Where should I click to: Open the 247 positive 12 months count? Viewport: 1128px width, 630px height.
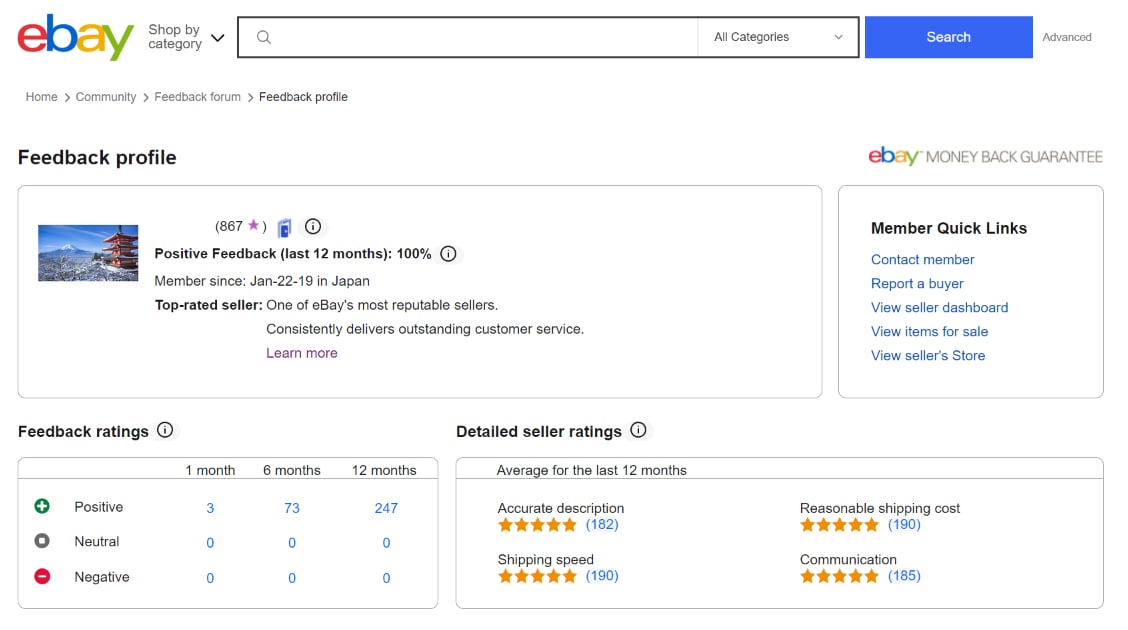pos(386,508)
